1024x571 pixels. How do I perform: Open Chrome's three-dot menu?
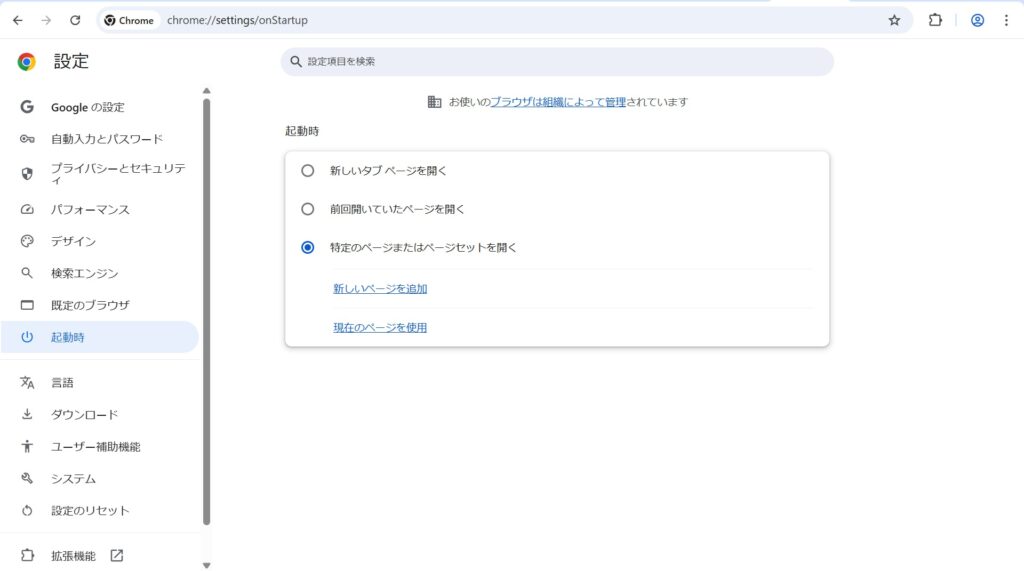coord(1006,20)
